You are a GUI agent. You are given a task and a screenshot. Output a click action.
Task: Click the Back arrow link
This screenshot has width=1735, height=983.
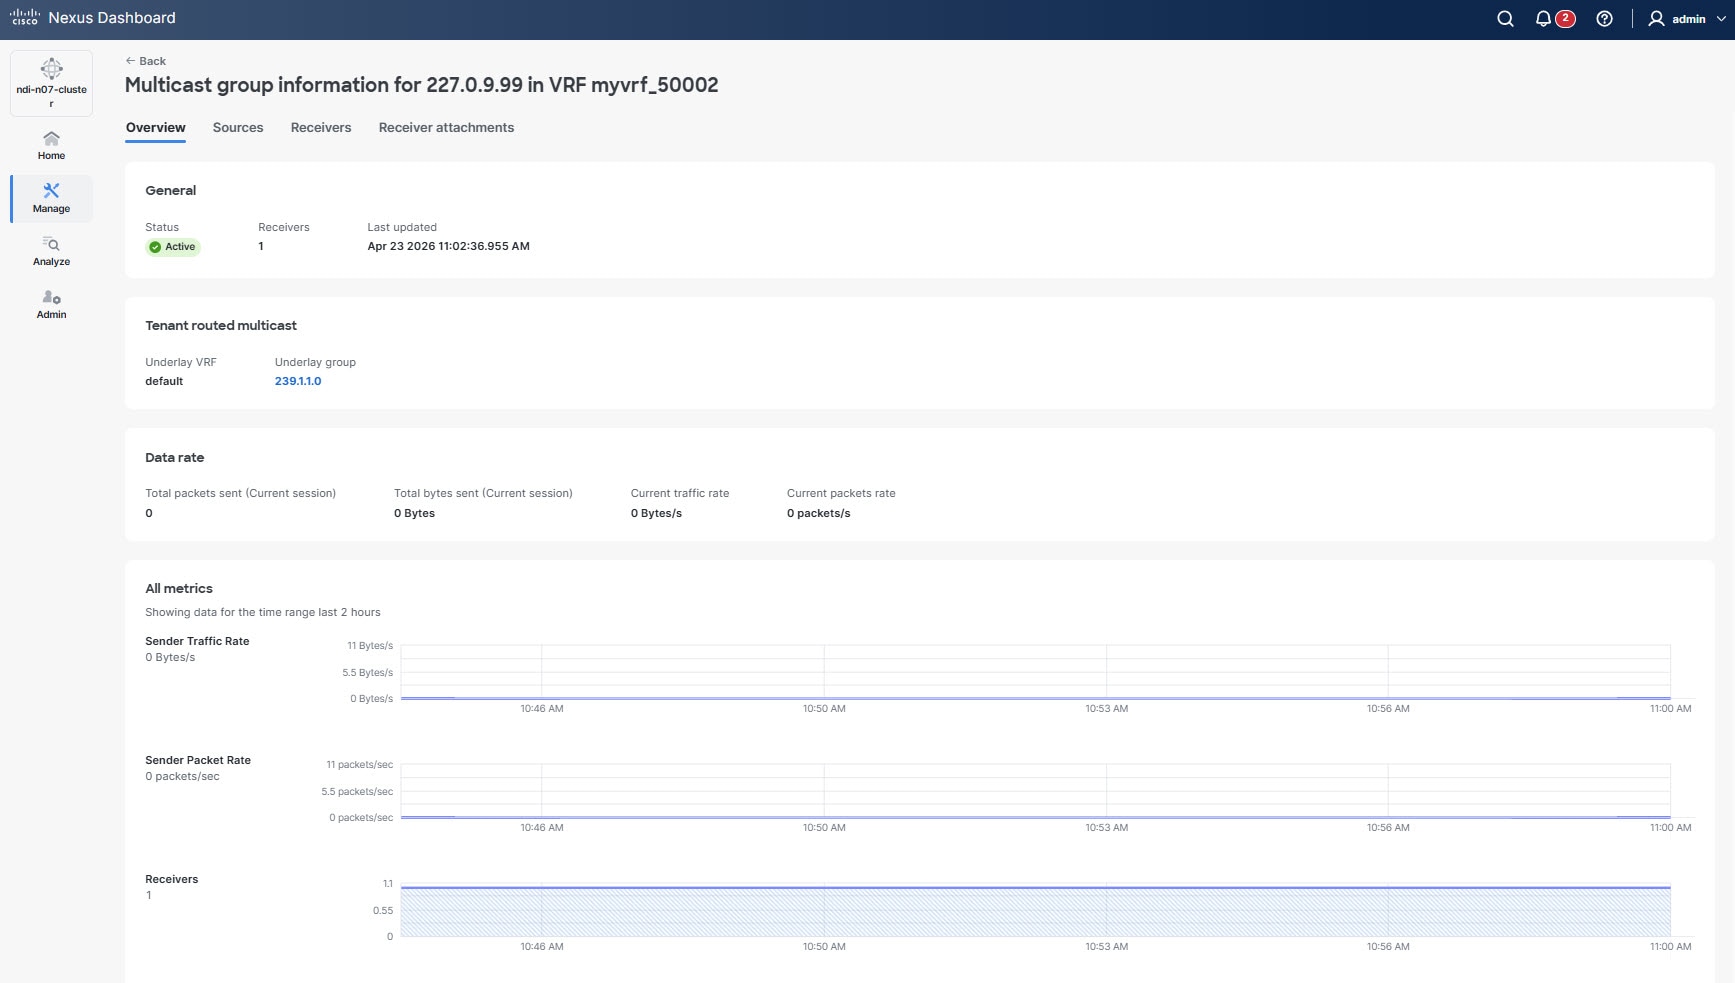point(146,61)
